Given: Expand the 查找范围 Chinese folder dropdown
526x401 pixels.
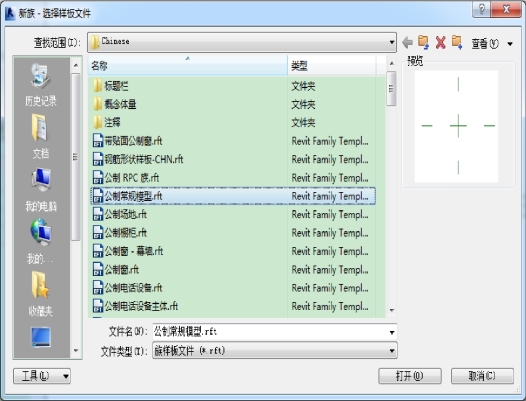Looking at the screenshot, I should pyautogui.click(x=391, y=42).
